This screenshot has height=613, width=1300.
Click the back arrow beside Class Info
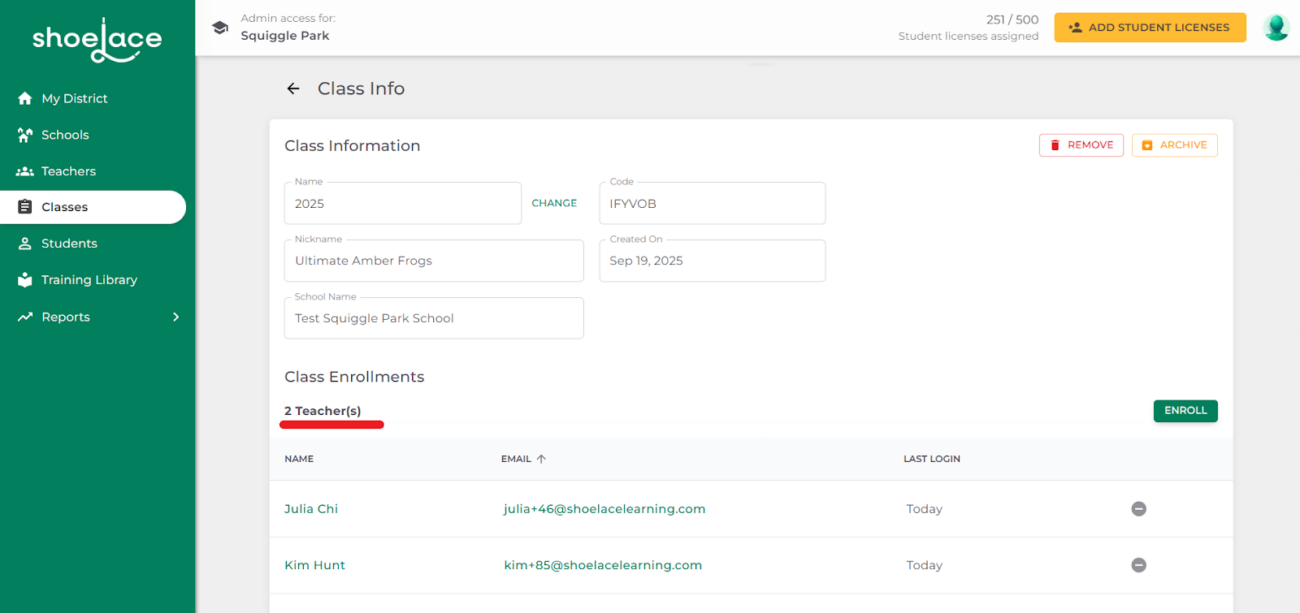(x=293, y=89)
